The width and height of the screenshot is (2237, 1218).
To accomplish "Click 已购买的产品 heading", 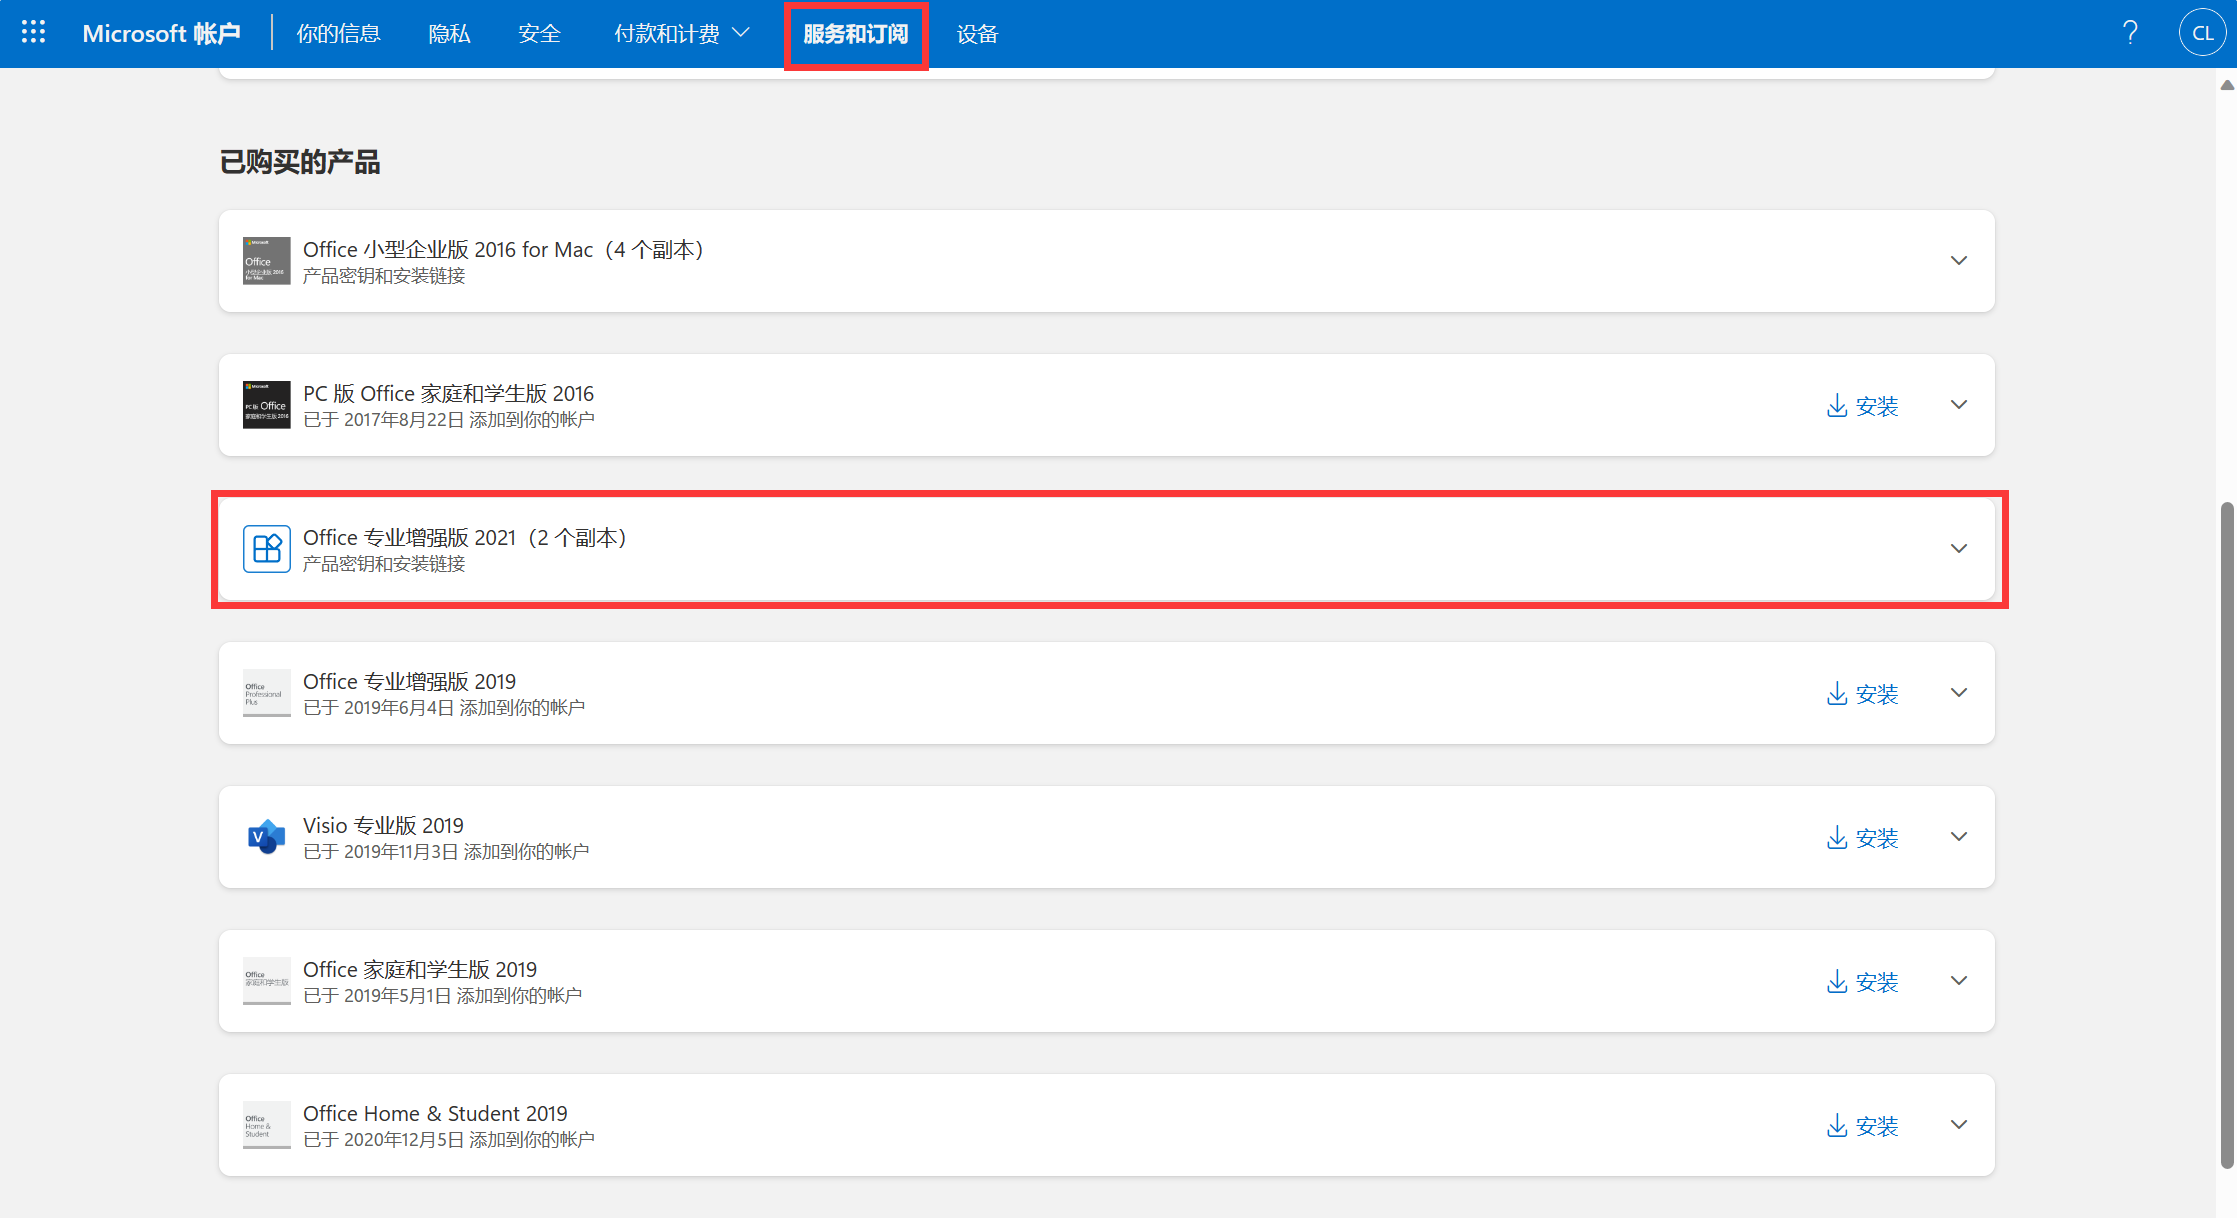I will 300,162.
